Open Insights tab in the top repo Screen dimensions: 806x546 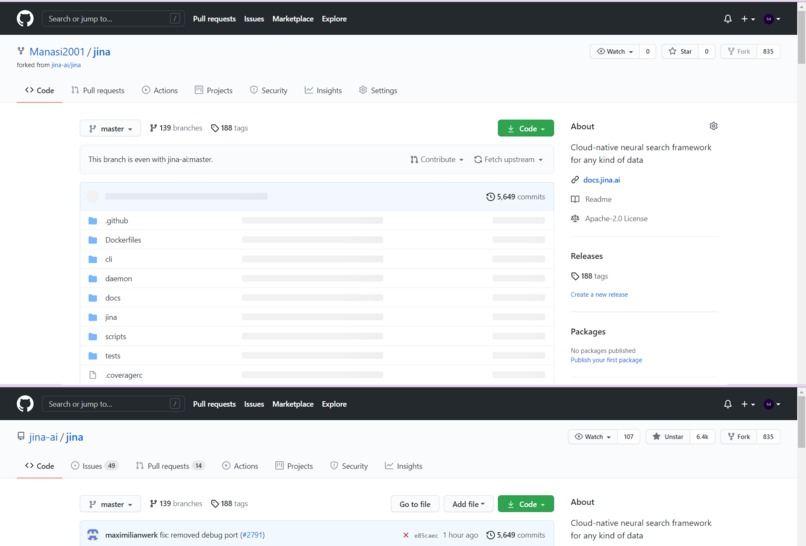(x=323, y=90)
